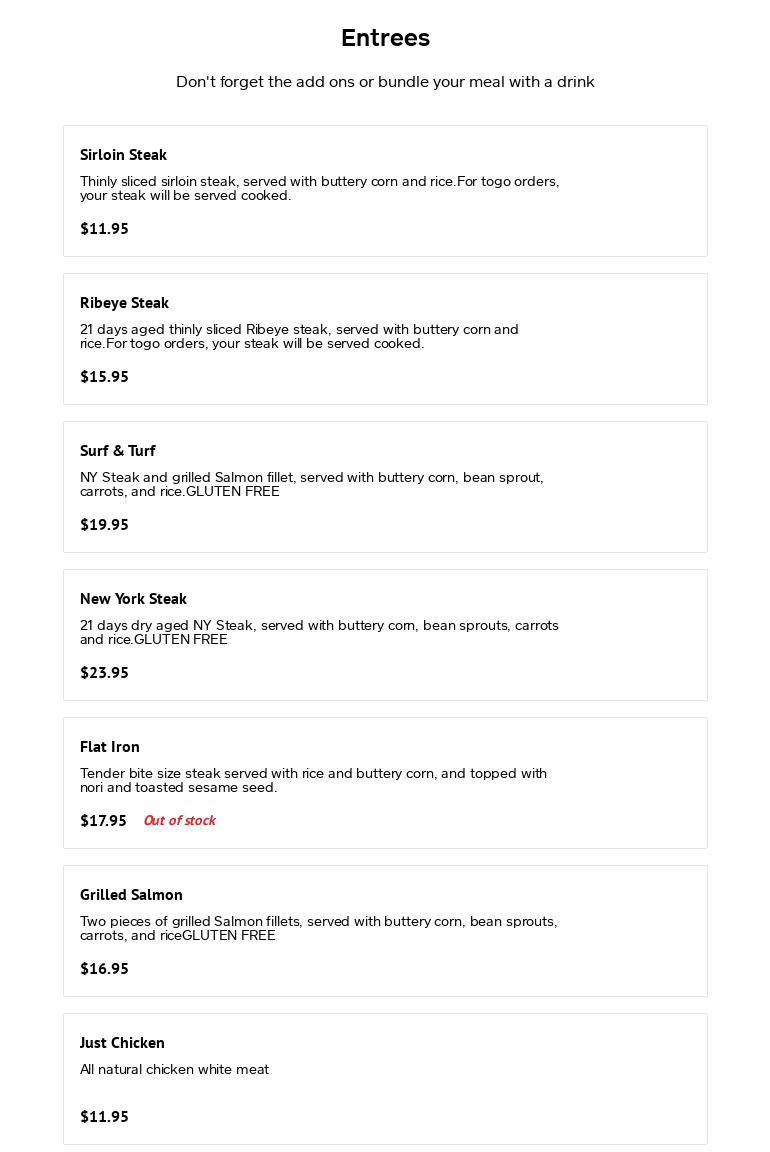Choose the New York Steak entree
The image size is (770, 1152).
133,599
